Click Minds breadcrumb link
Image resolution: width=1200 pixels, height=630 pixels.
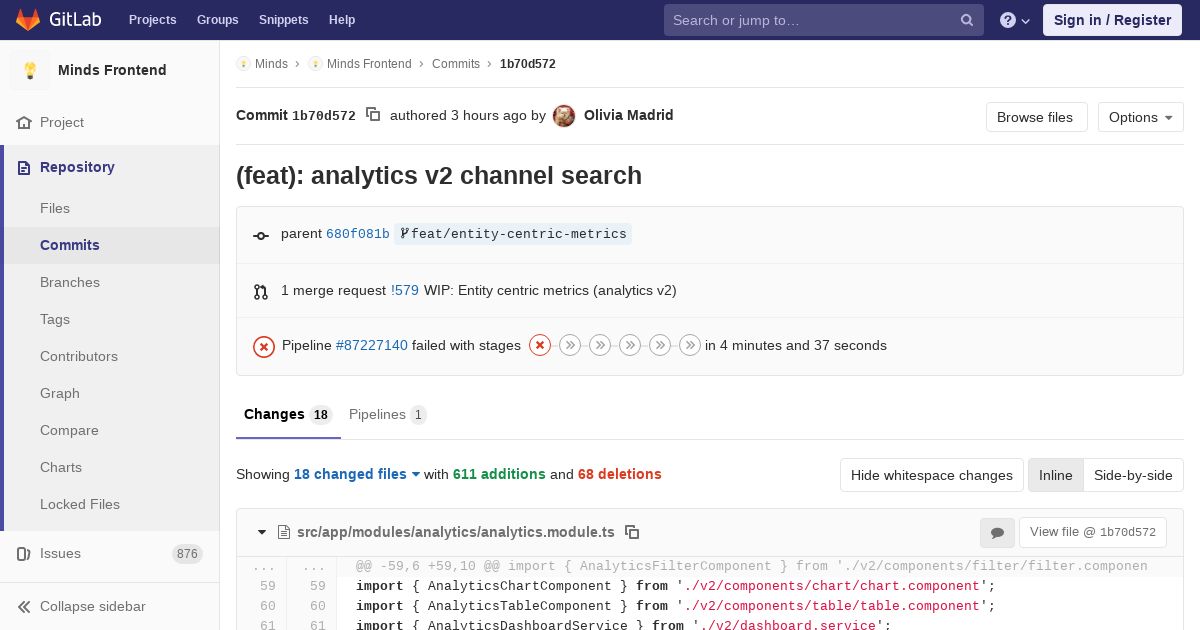coord(271,64)
